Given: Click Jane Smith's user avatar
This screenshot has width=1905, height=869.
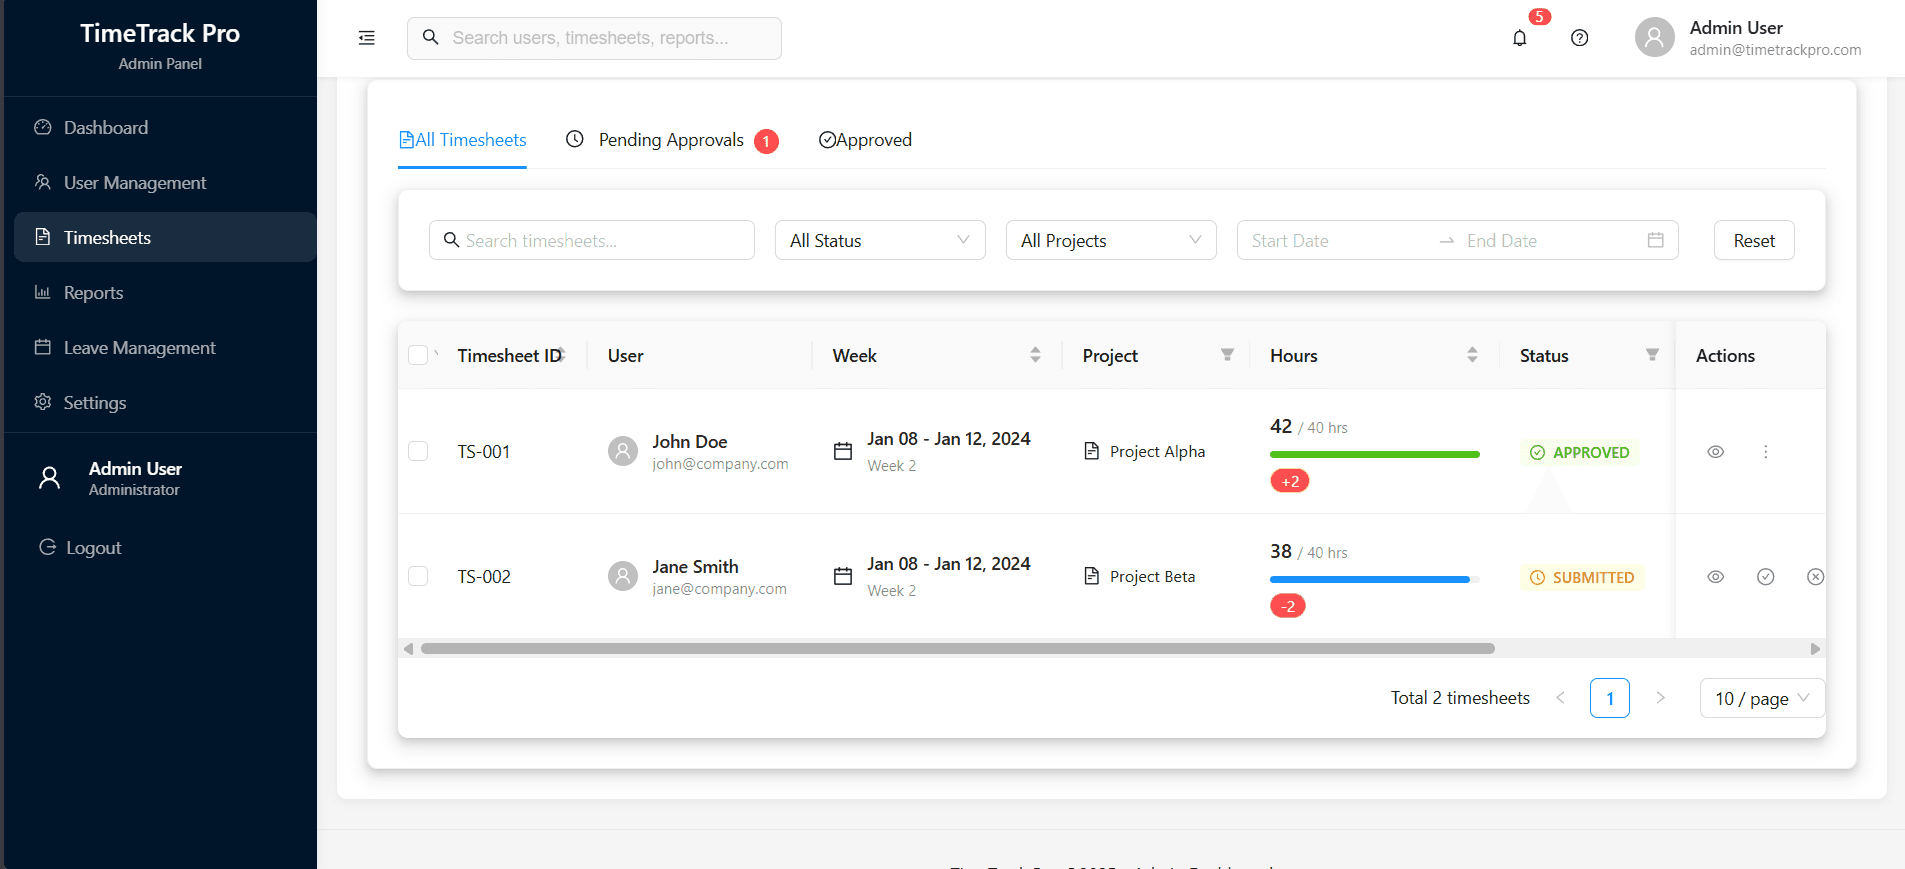Looking at the screenshot, I should [x=622, y=576].
